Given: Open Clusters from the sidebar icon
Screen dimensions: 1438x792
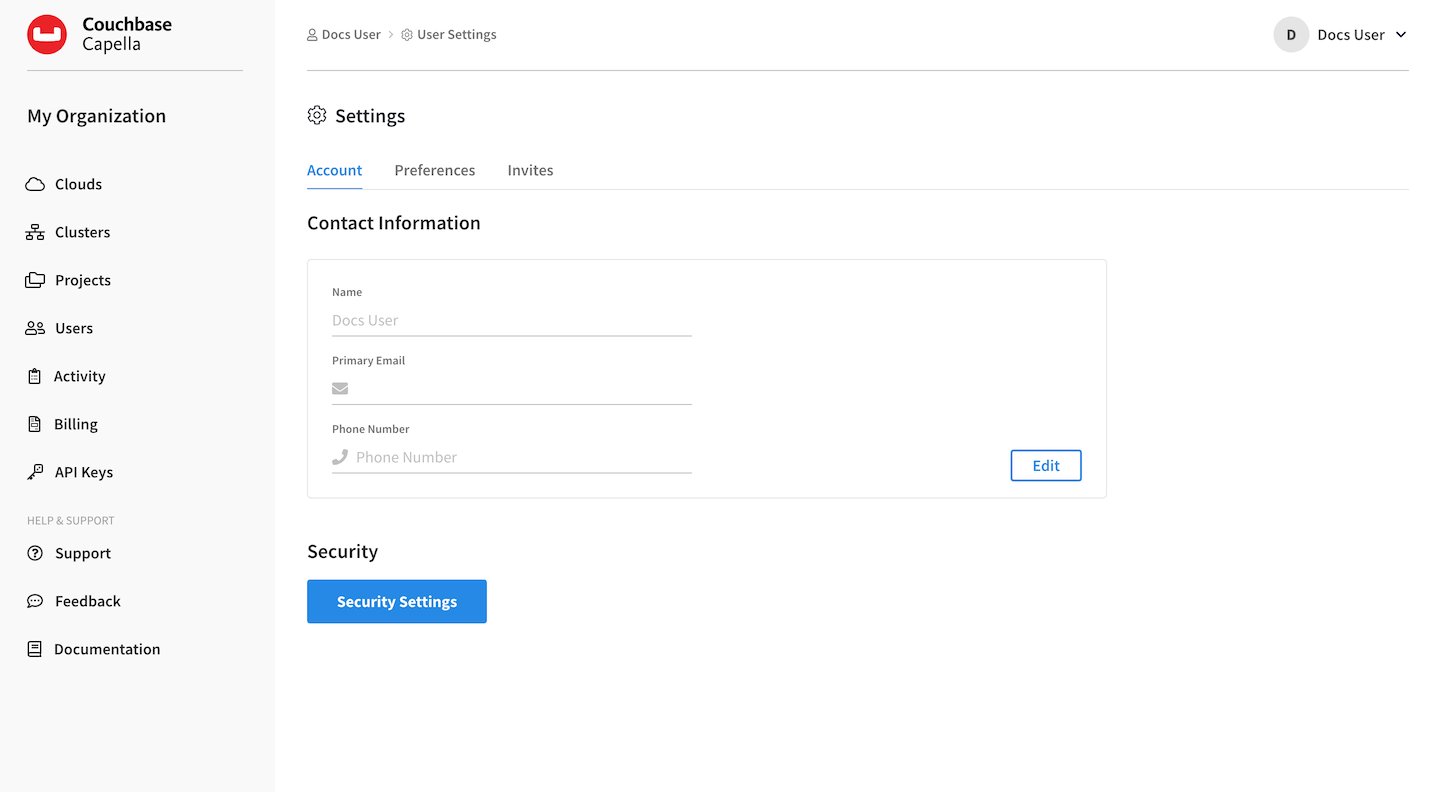Looking at the screenshot, I should click(x=36, y=232).
